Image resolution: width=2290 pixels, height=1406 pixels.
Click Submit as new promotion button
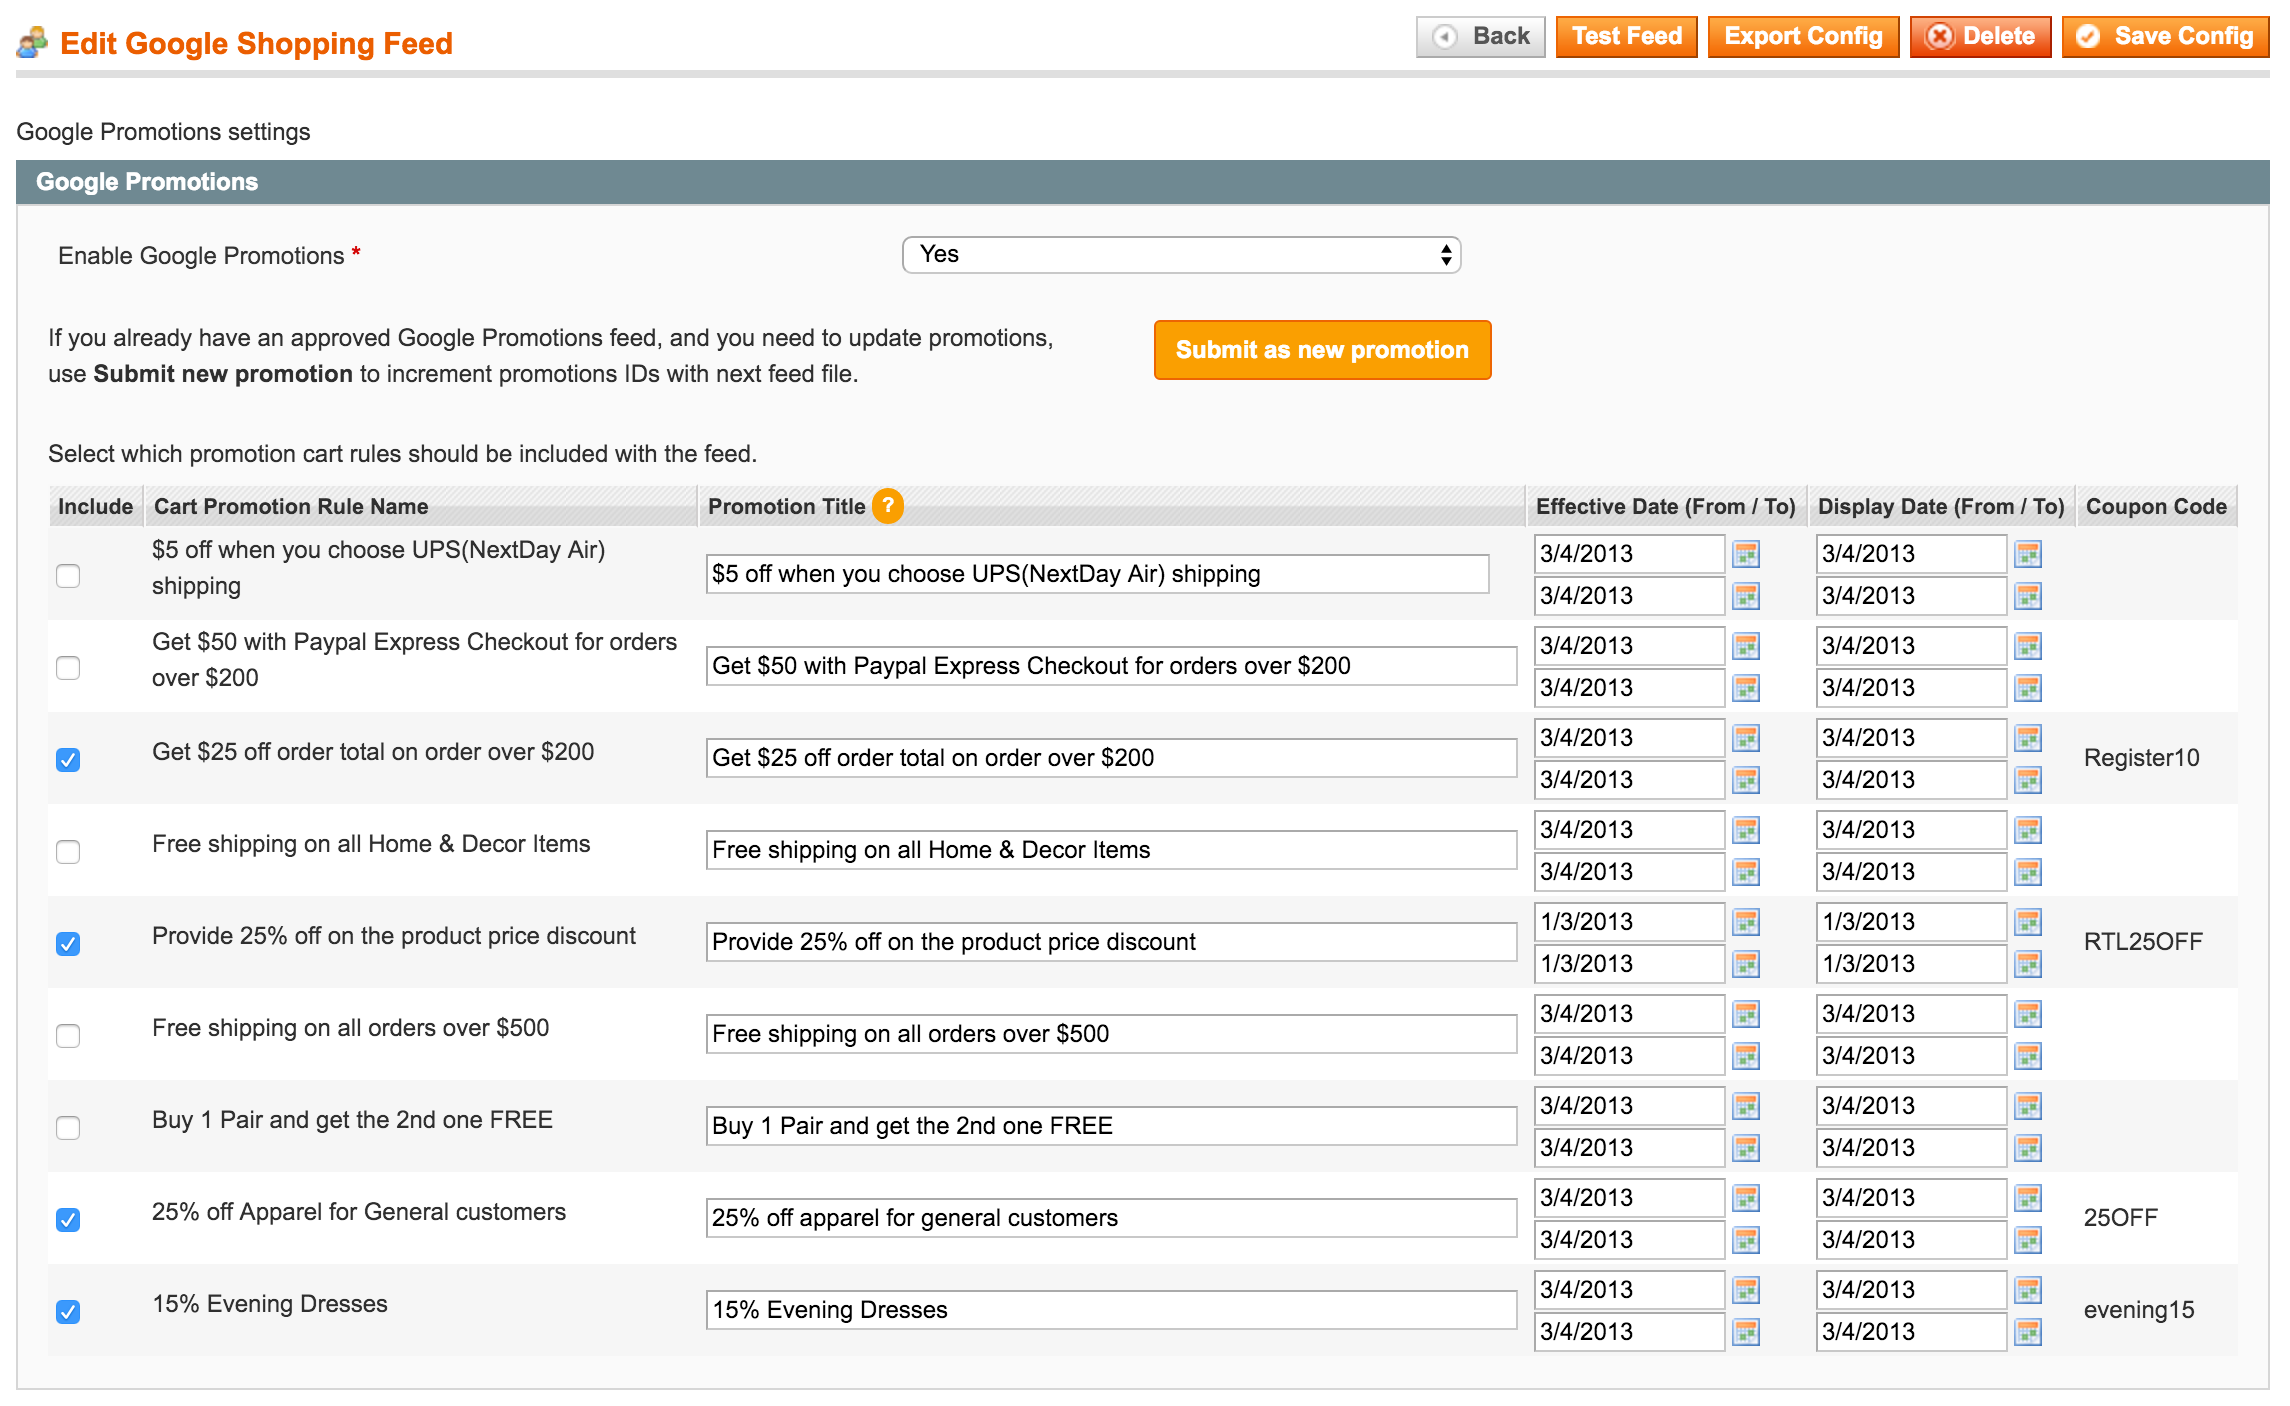(1322, 350)
